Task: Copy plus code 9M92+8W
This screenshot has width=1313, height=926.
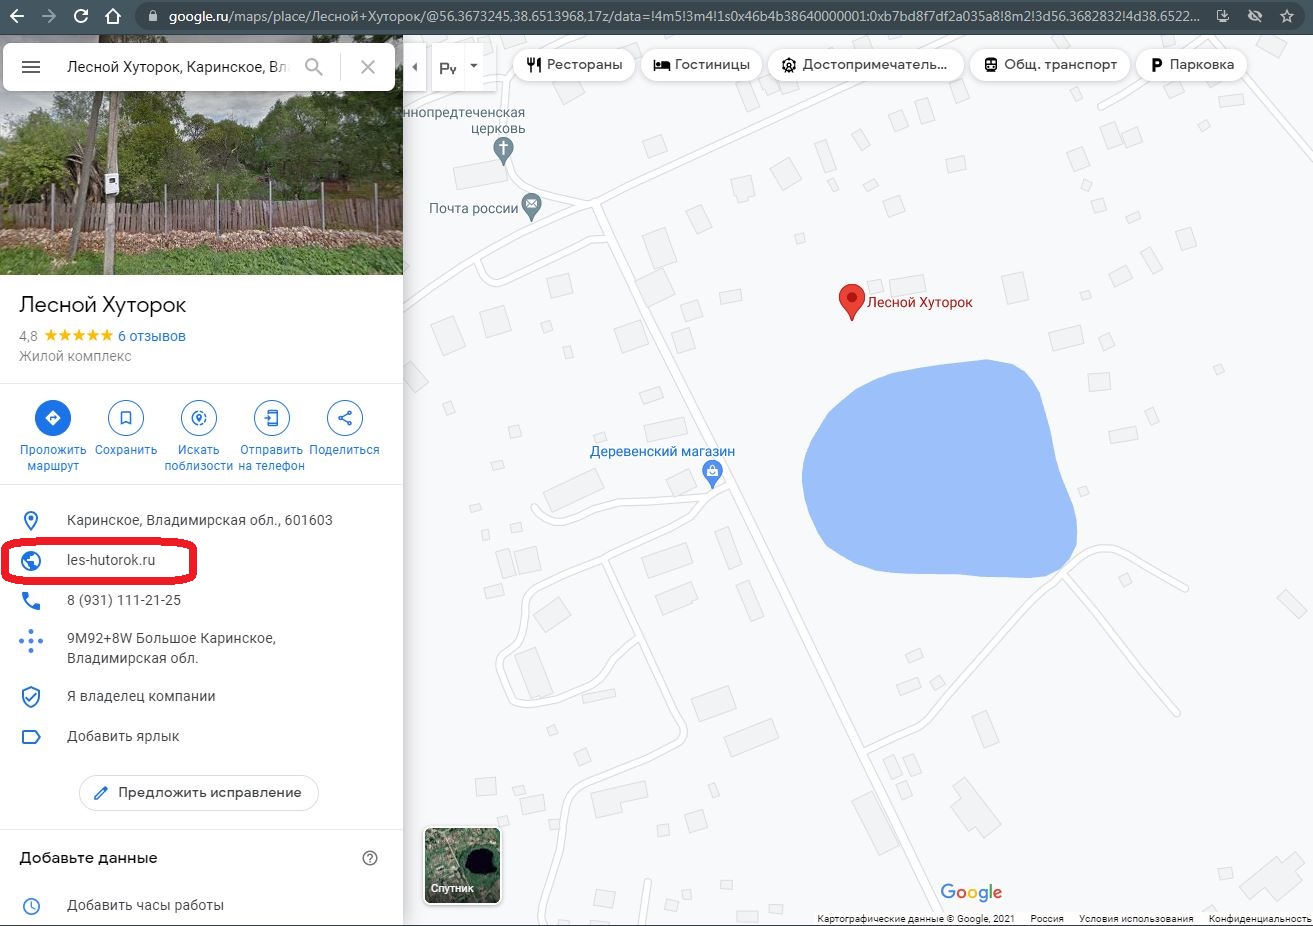Action: coord(171,648)
